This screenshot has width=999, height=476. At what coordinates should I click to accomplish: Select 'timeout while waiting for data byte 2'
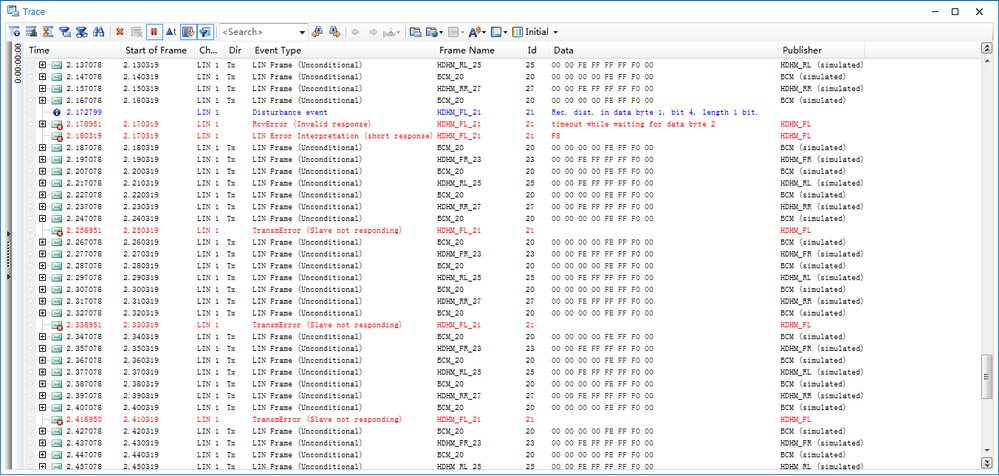pos(633,124)
